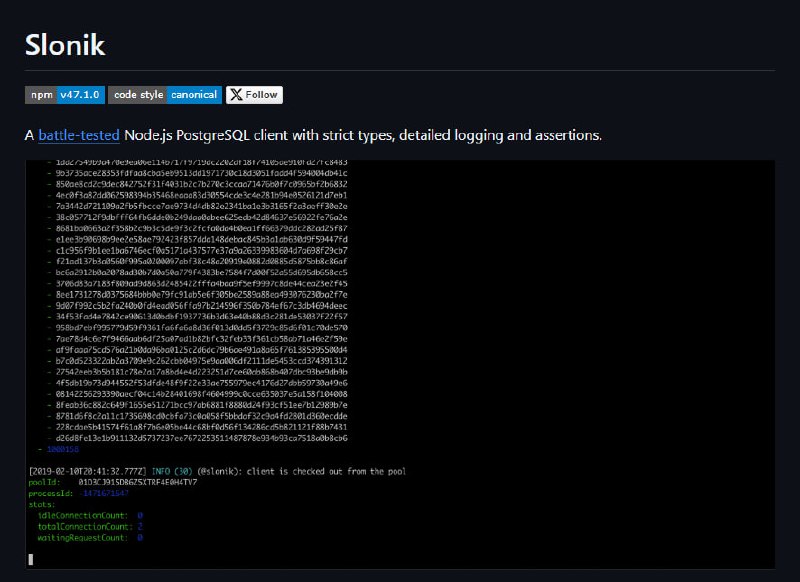This screenshot has width=800, height=582.
Task: Click the 'client is checked out from the pool' log line
Action: pos(327,471)
